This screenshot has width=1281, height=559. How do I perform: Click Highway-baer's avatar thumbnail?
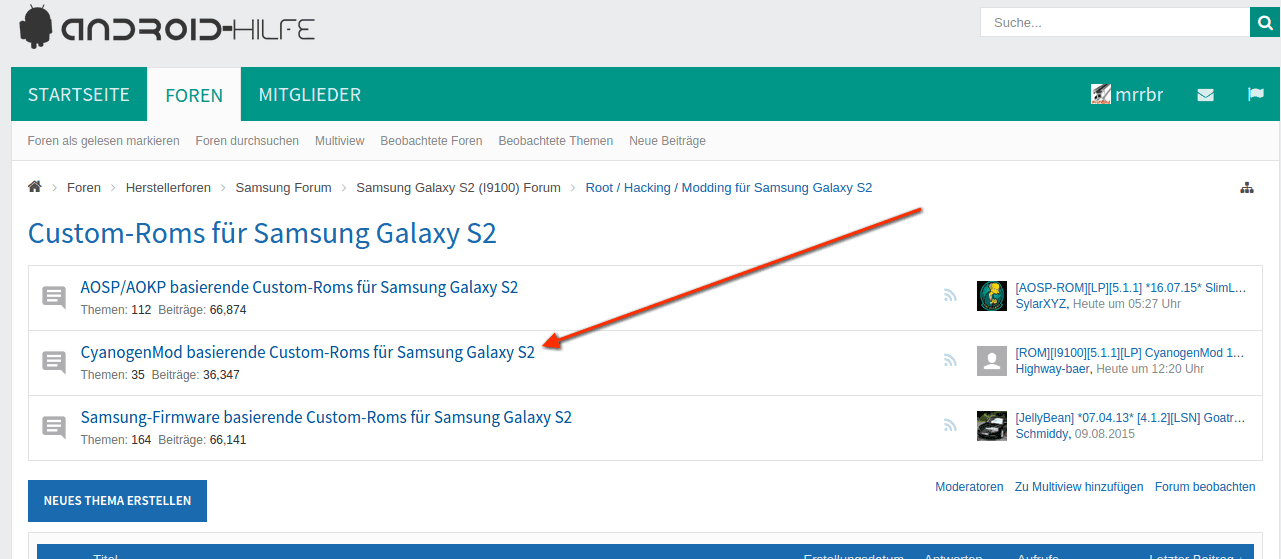(992, 361)
